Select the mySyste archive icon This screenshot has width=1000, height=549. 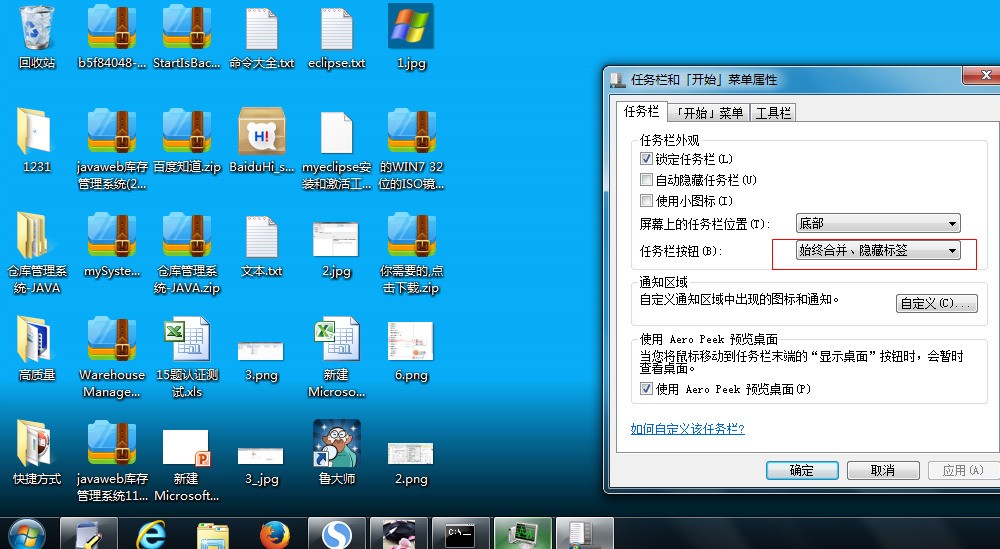click(x=112, y=235)
